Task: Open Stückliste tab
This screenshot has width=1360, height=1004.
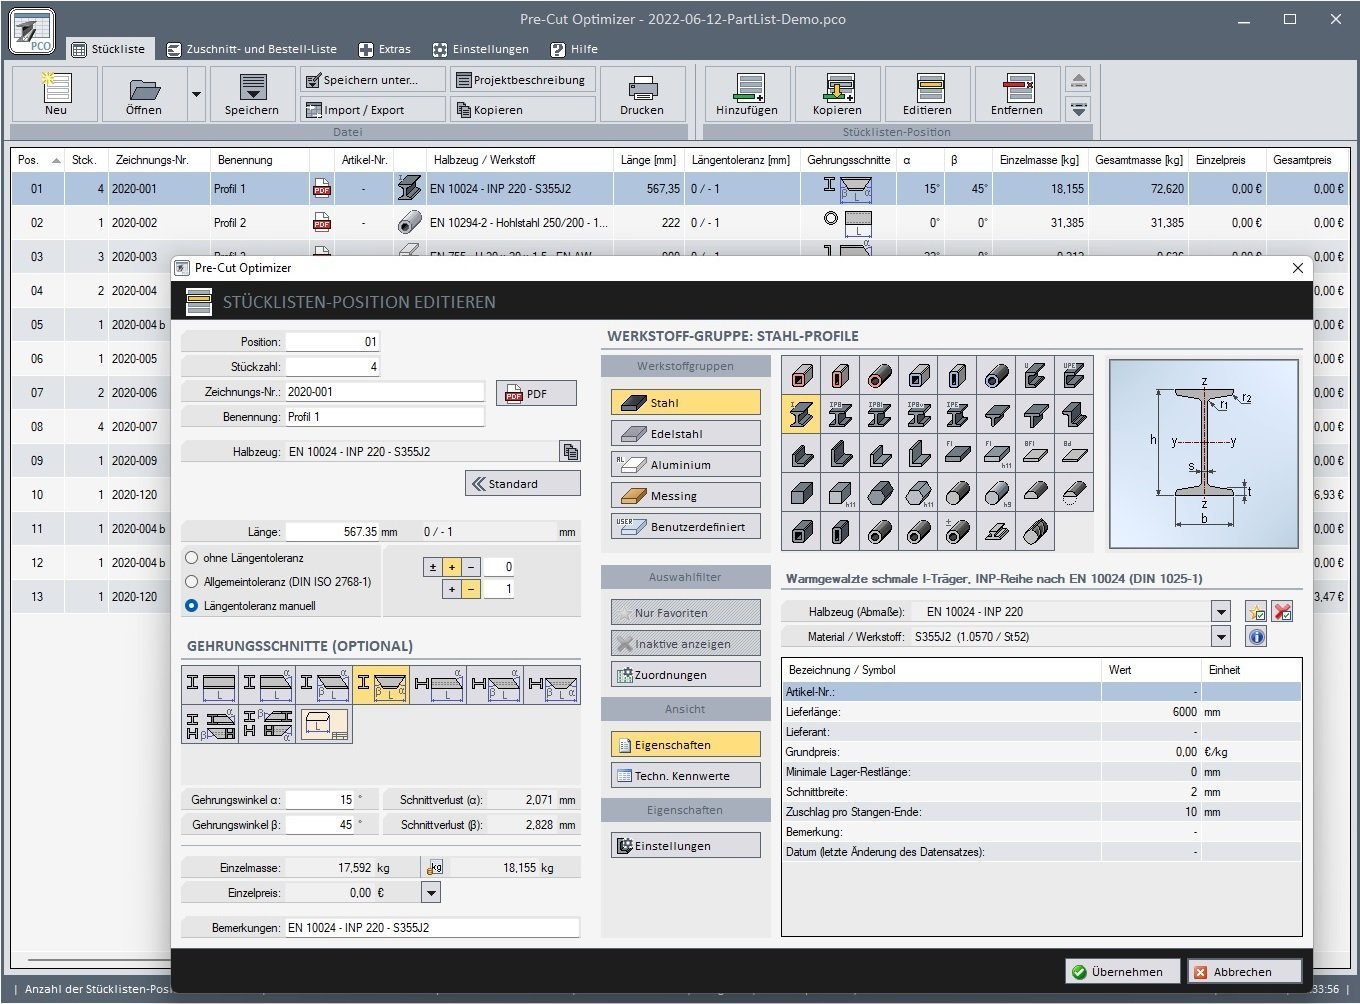Action: [108, 49]
